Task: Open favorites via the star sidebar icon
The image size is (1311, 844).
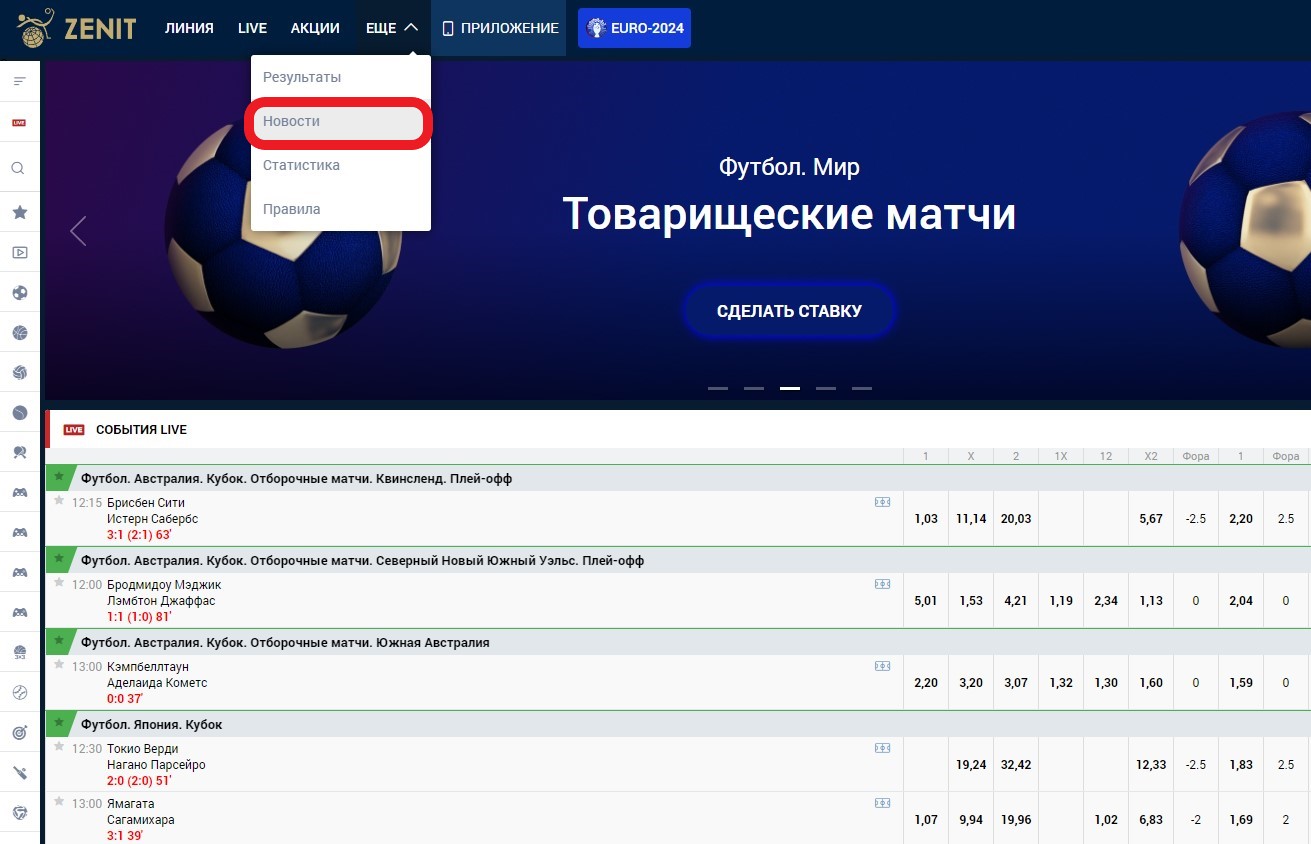Action: (x=19, y=212)
